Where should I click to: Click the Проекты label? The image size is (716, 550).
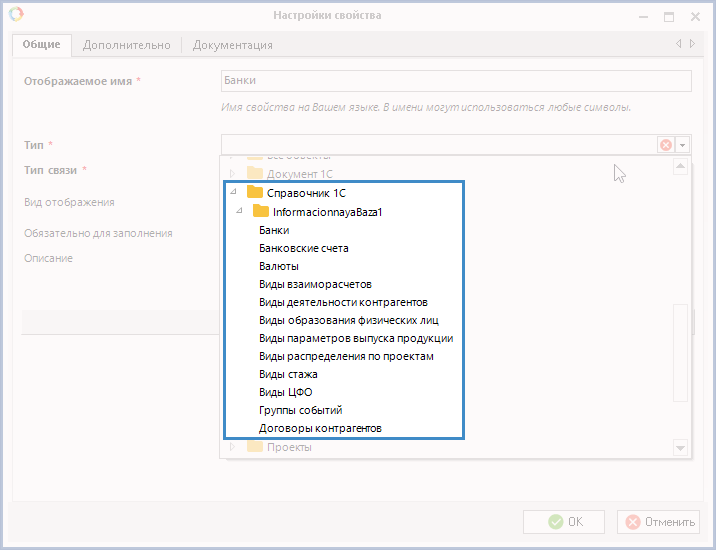[x=289, y=447]
